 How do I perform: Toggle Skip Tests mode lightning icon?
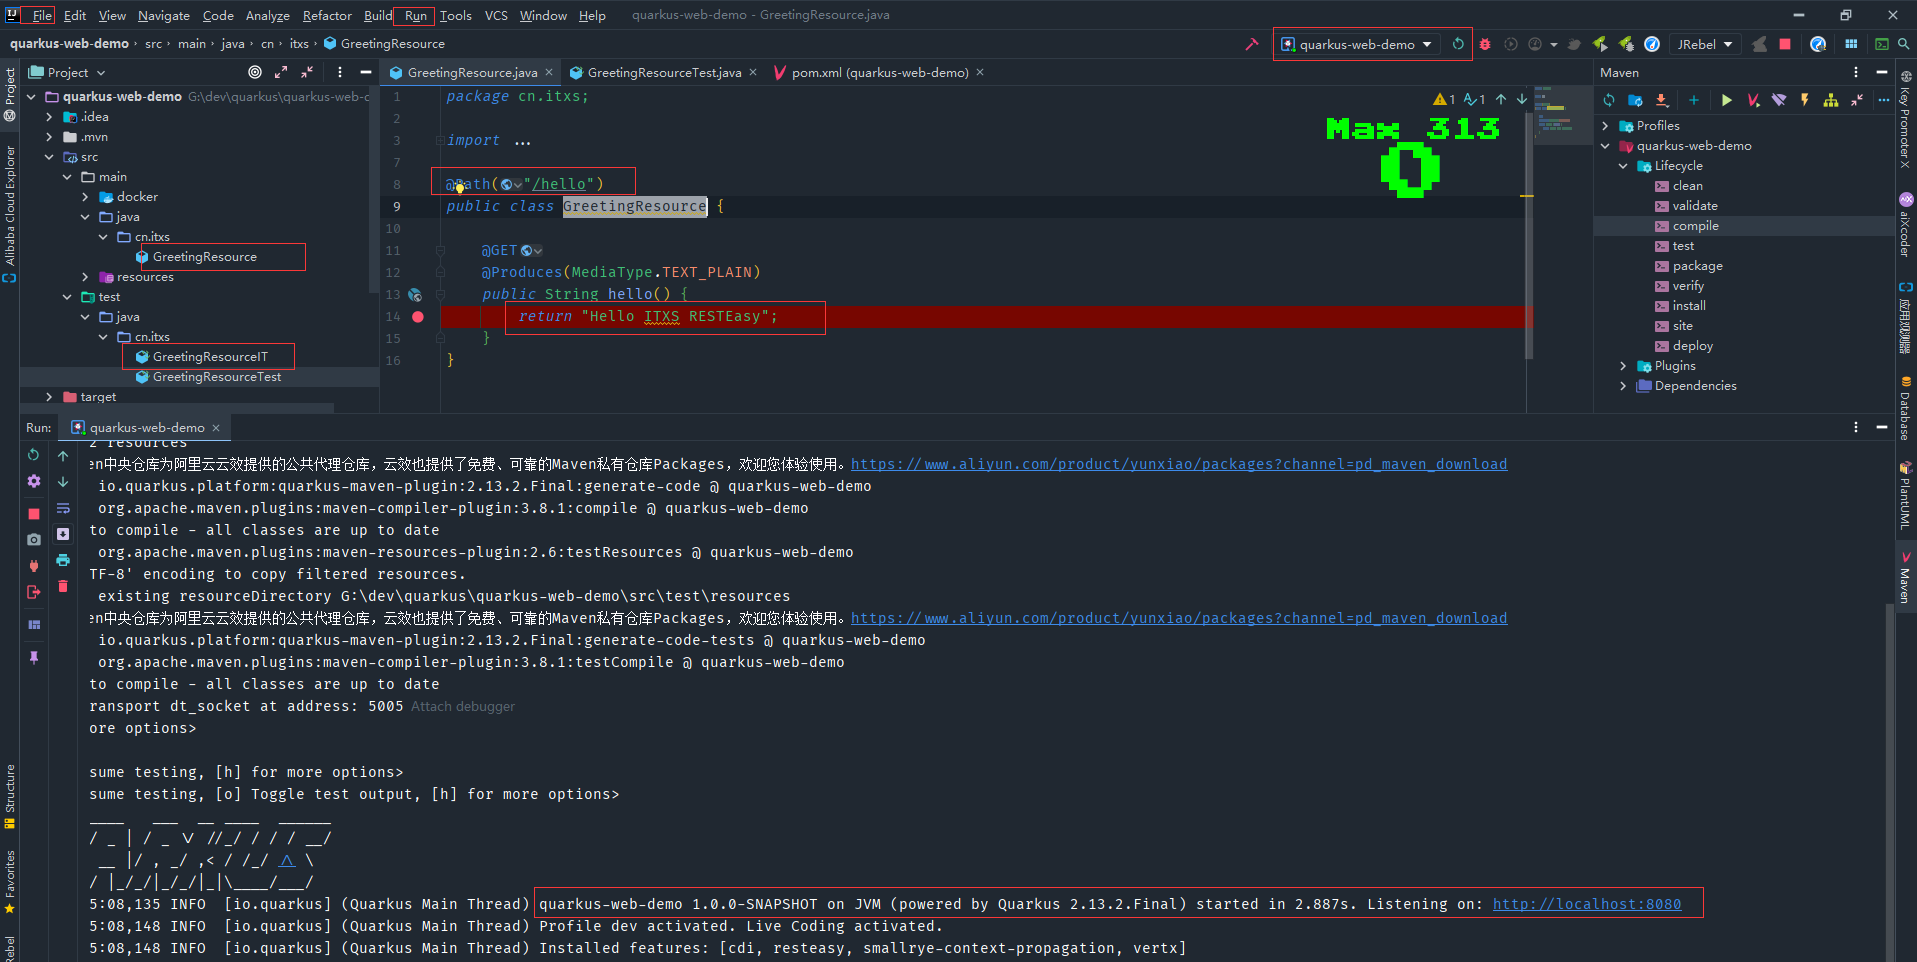point(1805,100)
